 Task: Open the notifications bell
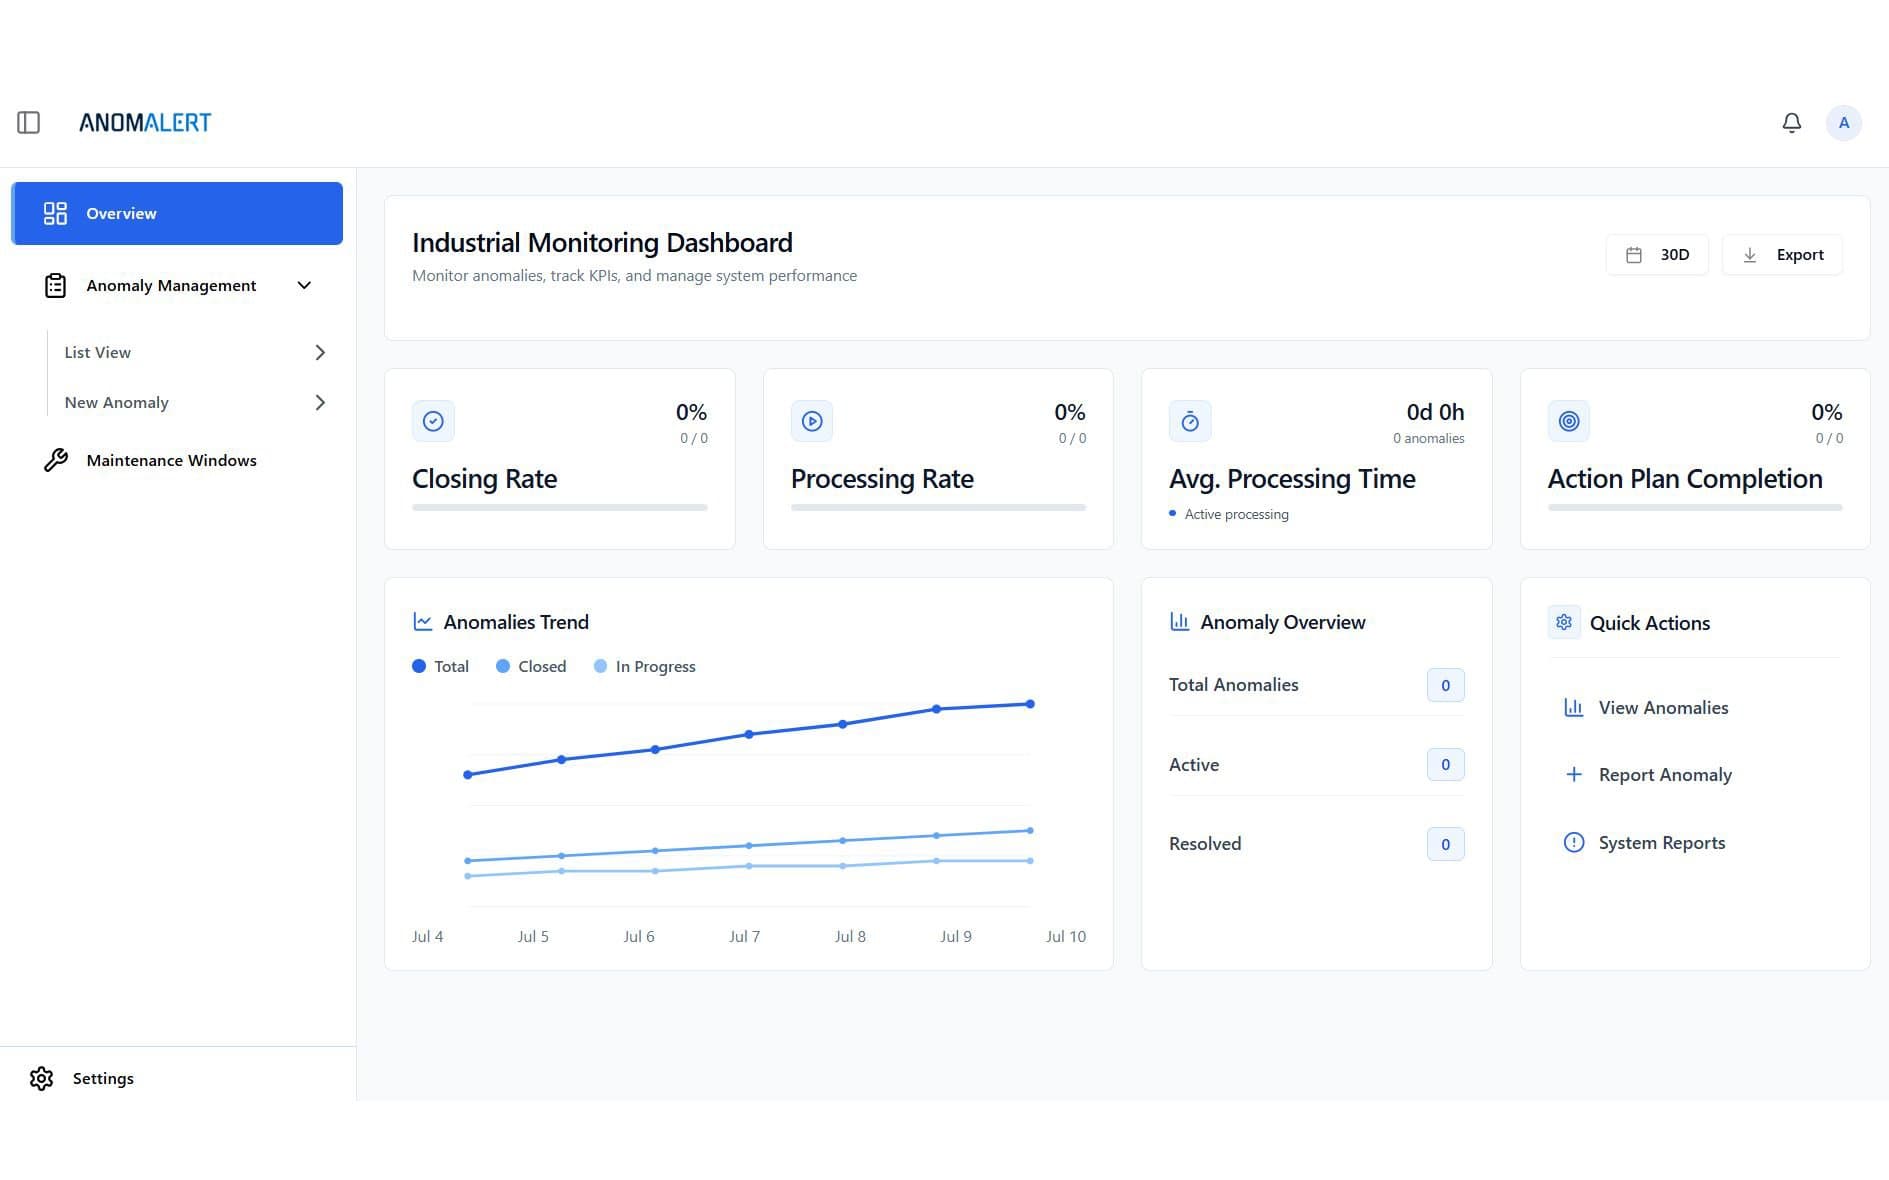tap(1791, 123)
